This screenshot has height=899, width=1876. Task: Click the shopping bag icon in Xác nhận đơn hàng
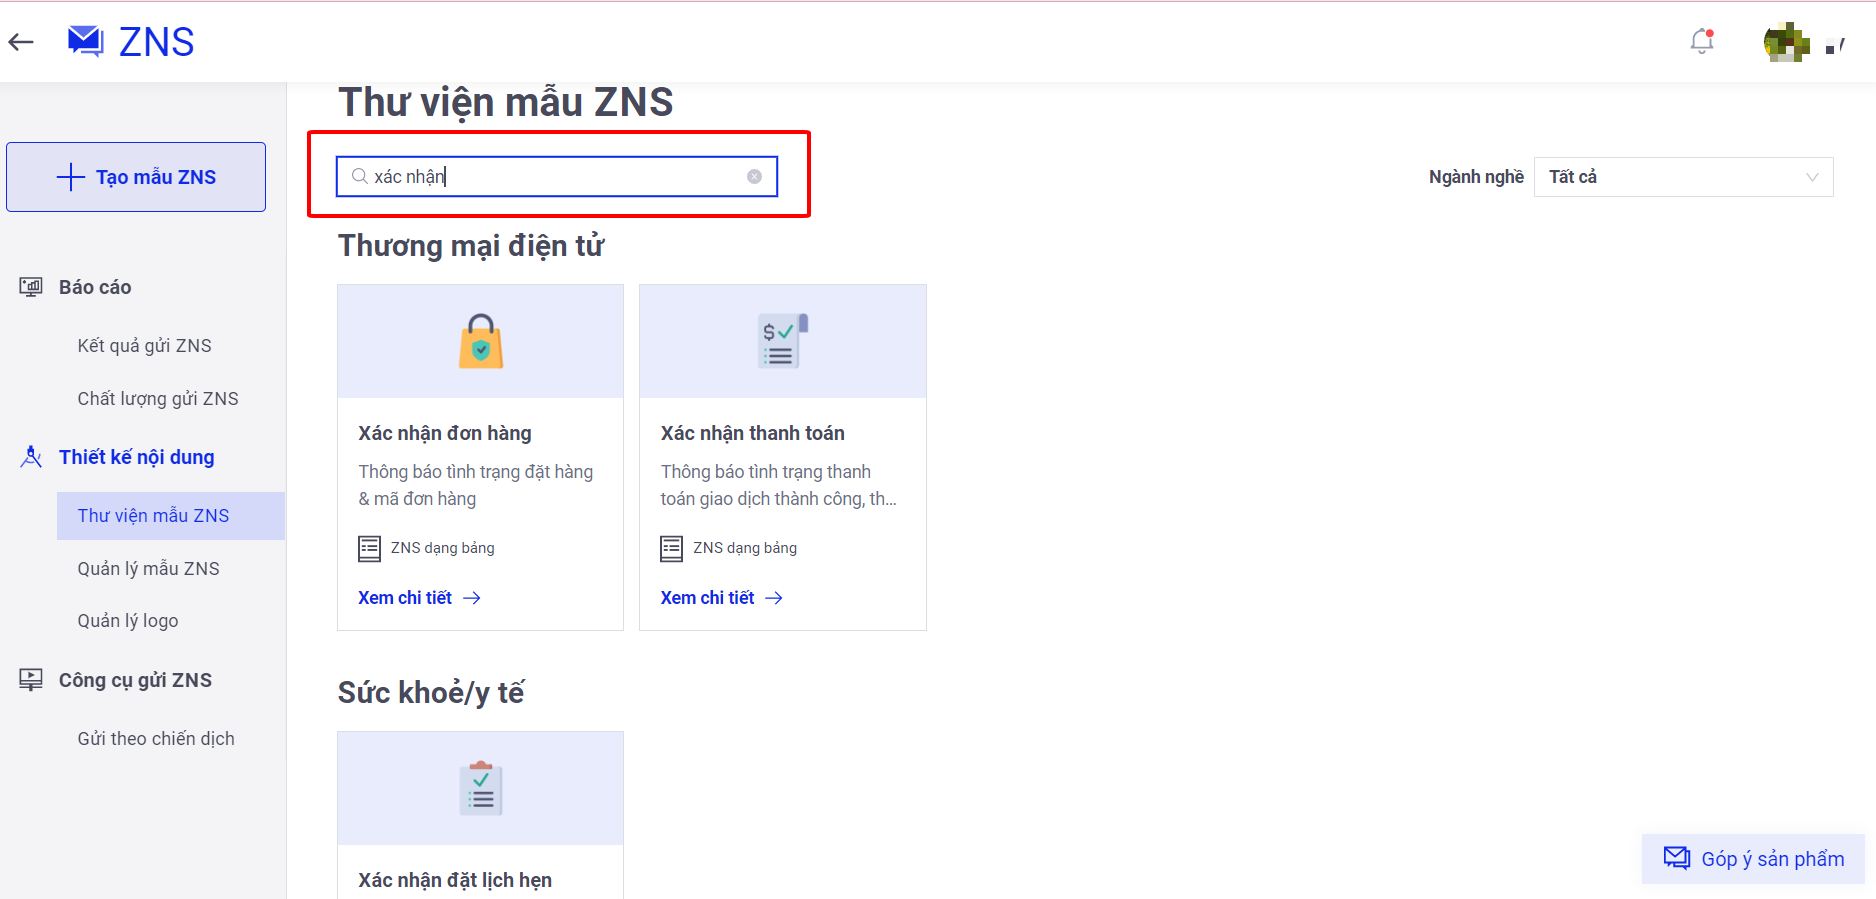pos(481,341)
